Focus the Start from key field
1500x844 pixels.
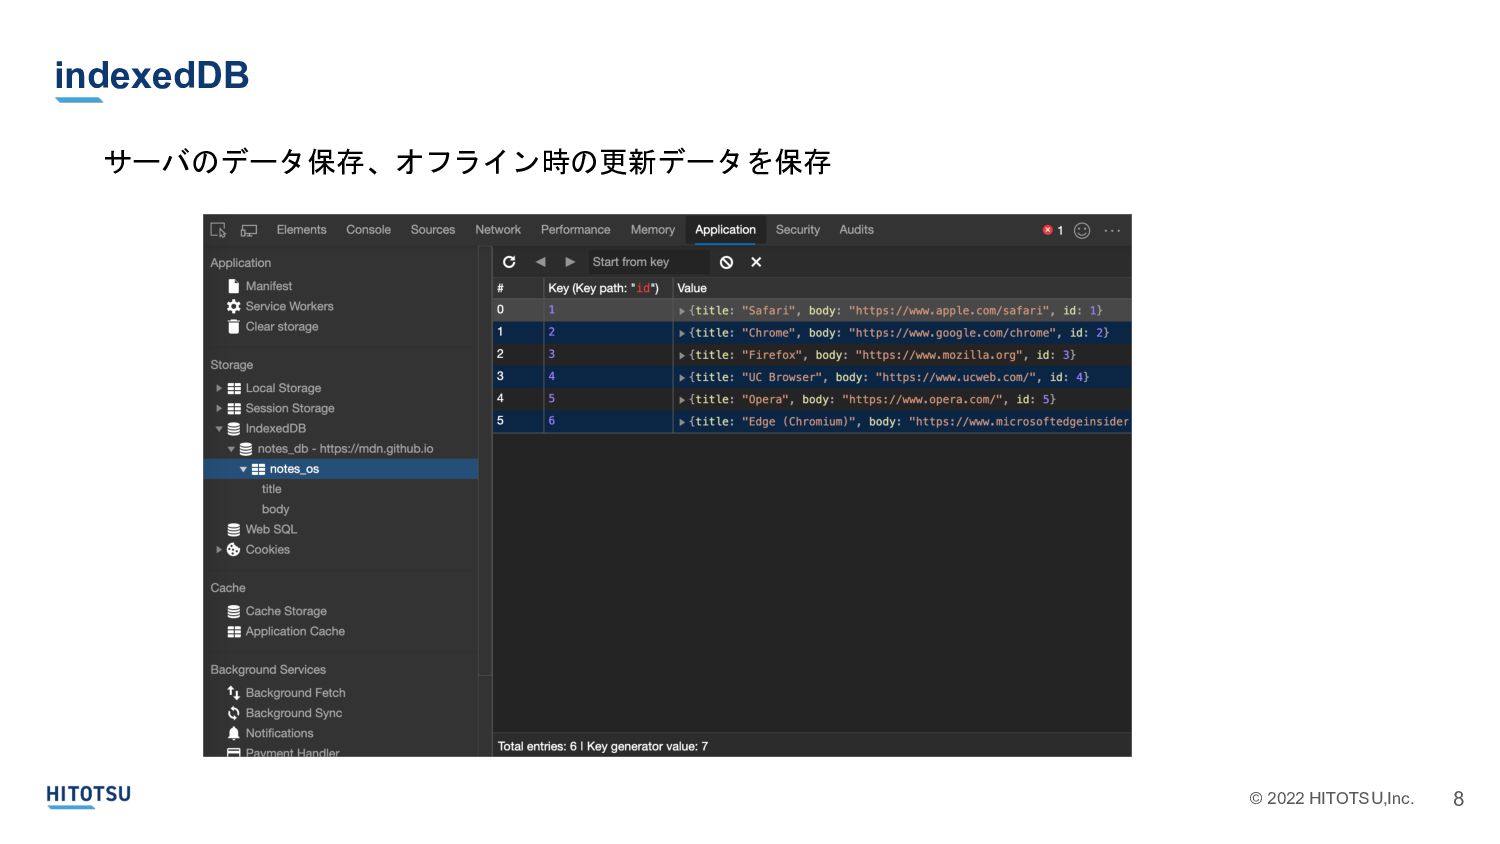point(648,262)
